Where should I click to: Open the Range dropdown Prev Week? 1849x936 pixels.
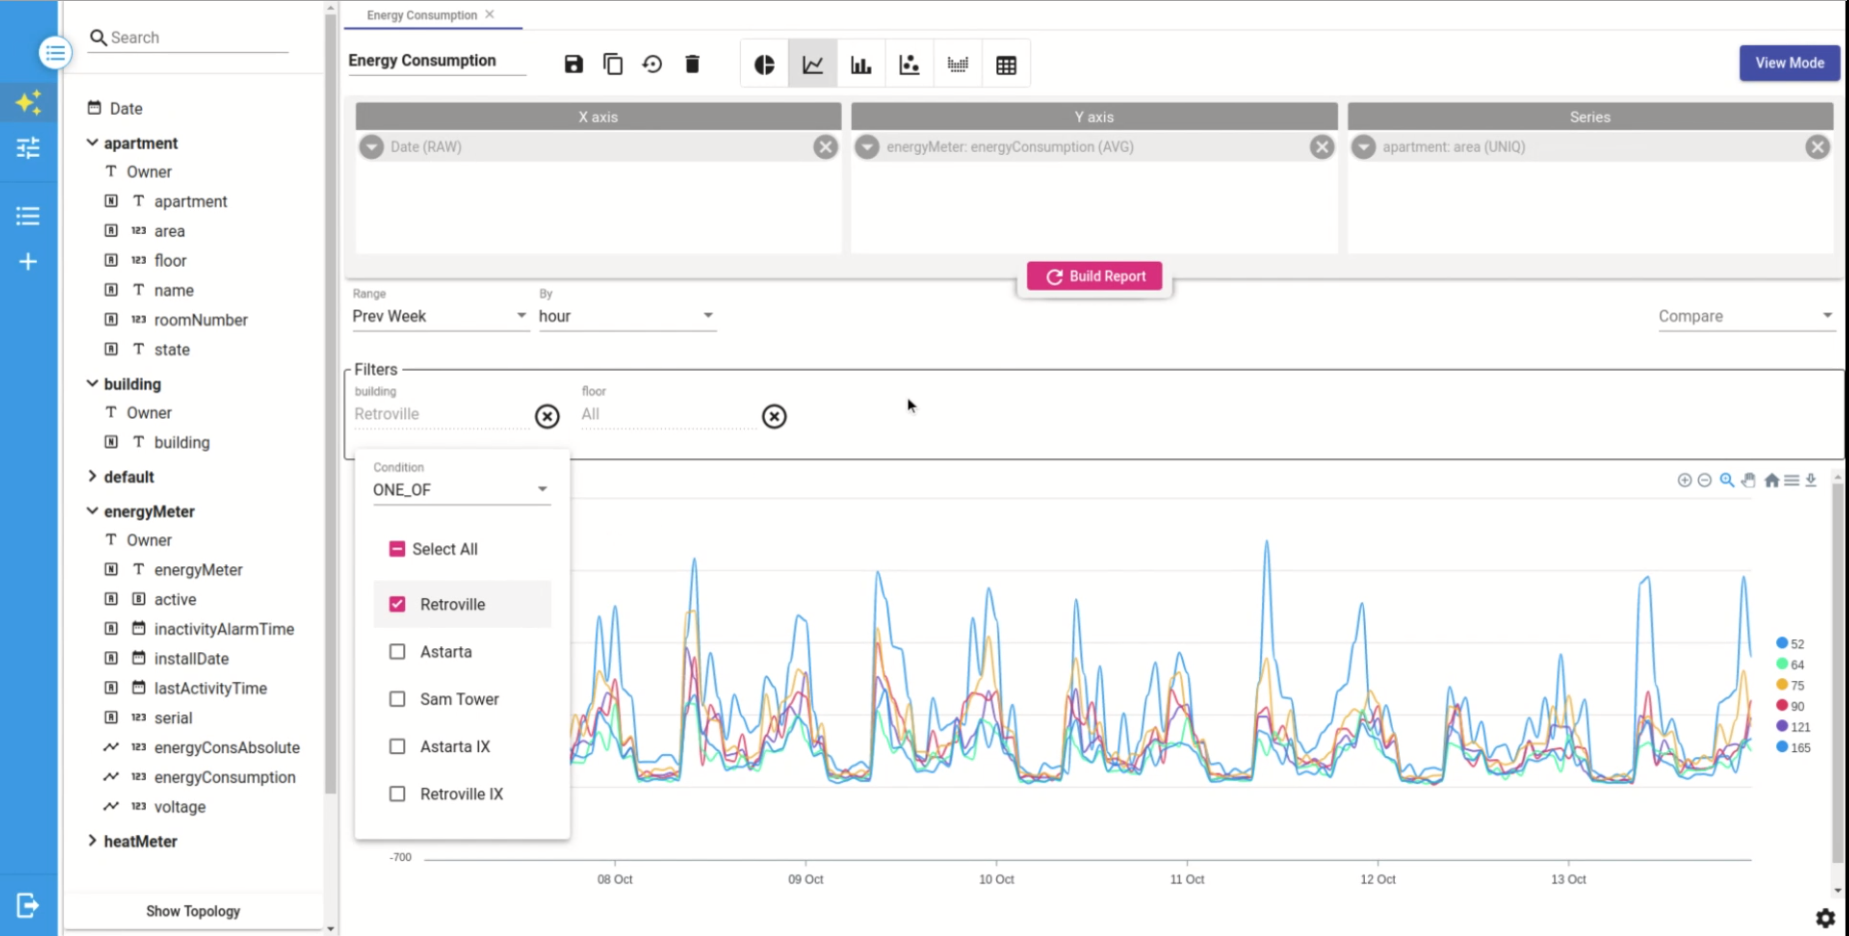pos(439,316)
